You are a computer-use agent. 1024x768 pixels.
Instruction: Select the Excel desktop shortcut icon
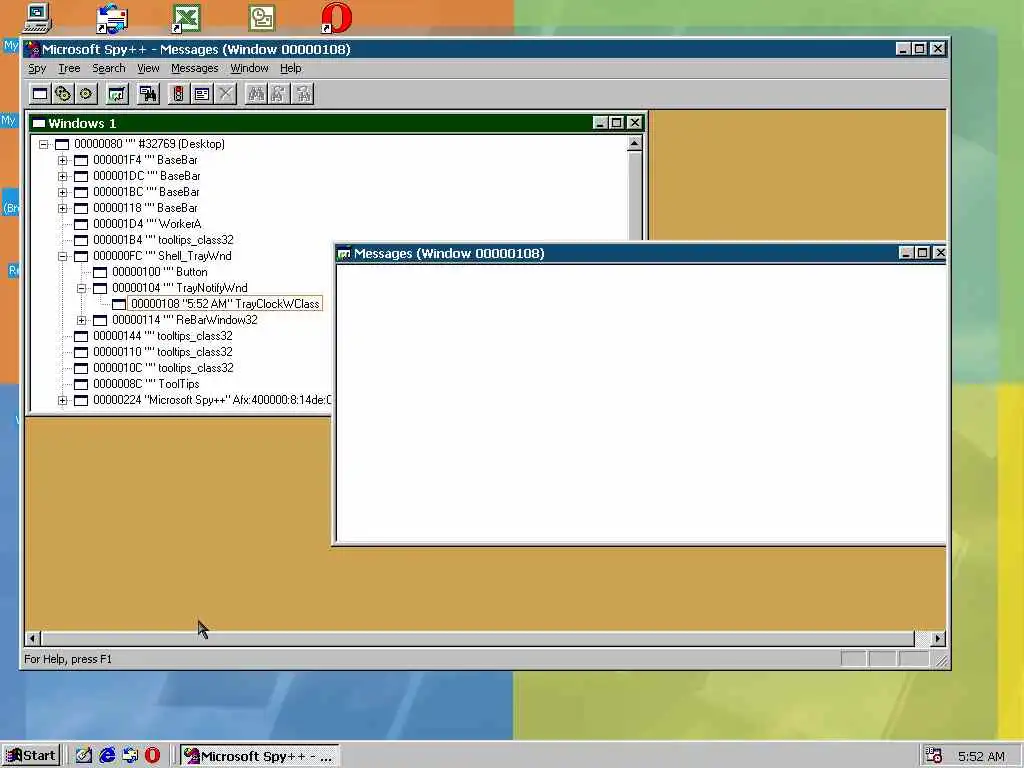tap(185, 18)
